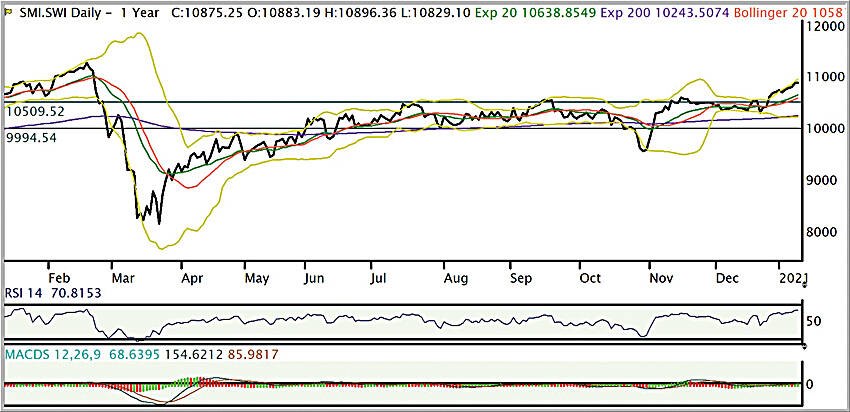Click the 12000 price axis label
Image resolution: width=850 pixels, height=412 pixels.
pos(825,26)
